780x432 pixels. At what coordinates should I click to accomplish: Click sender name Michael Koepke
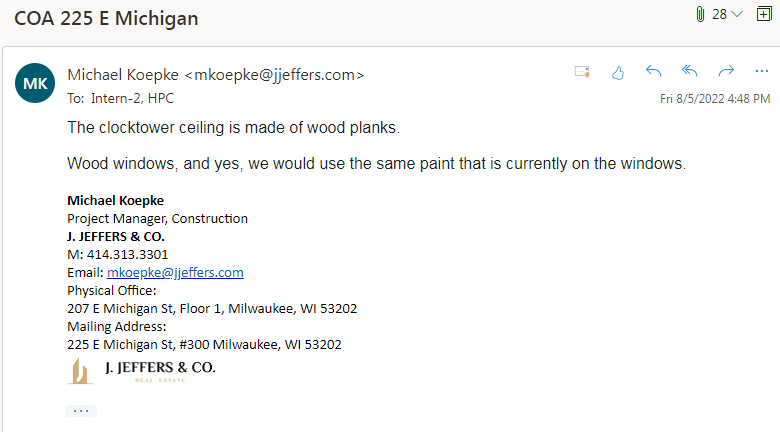124,74
